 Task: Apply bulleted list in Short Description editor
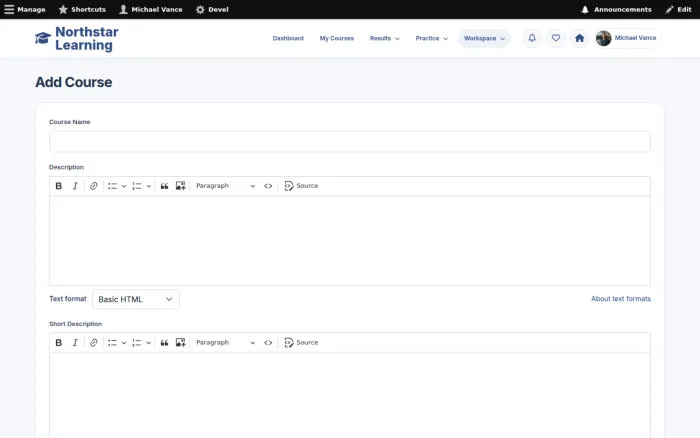tap(112, 342)
